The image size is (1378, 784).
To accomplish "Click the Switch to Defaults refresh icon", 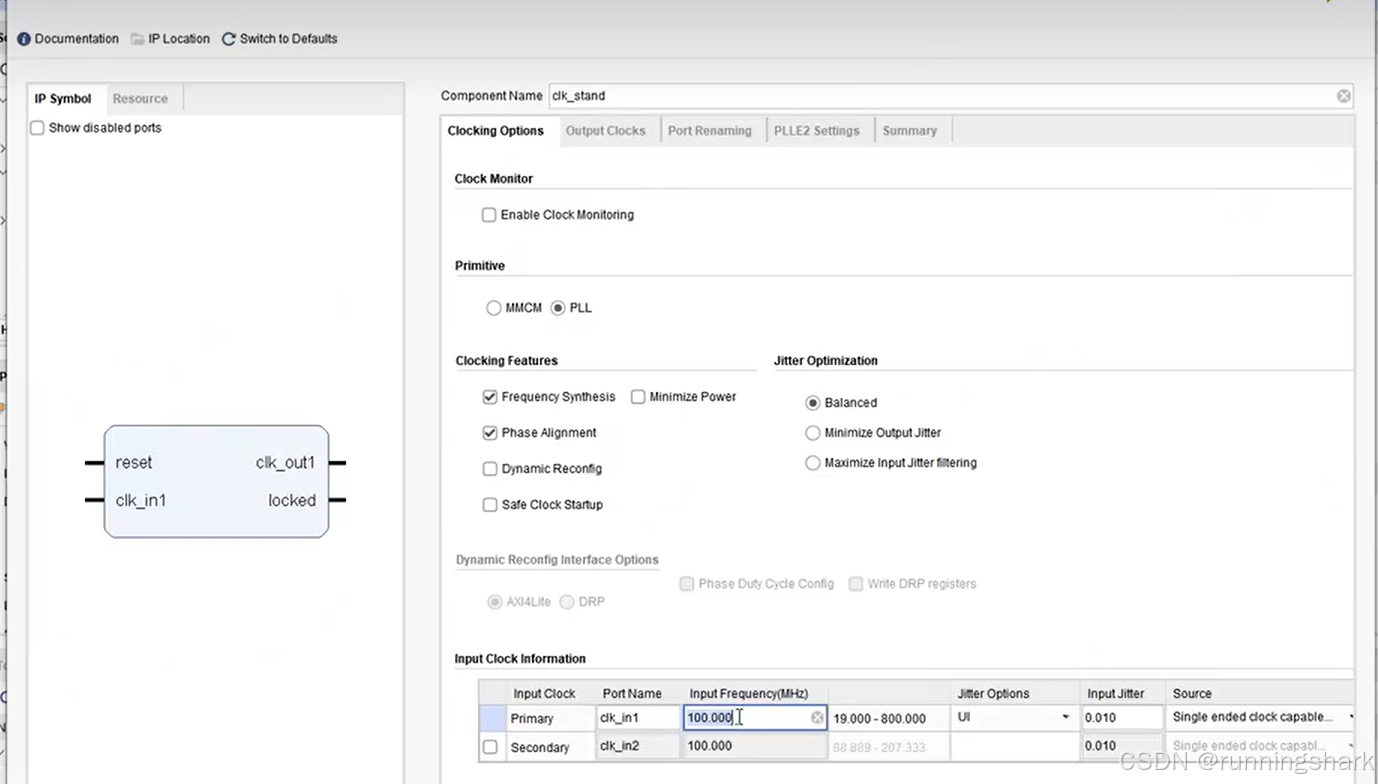I will click(228, 39).
